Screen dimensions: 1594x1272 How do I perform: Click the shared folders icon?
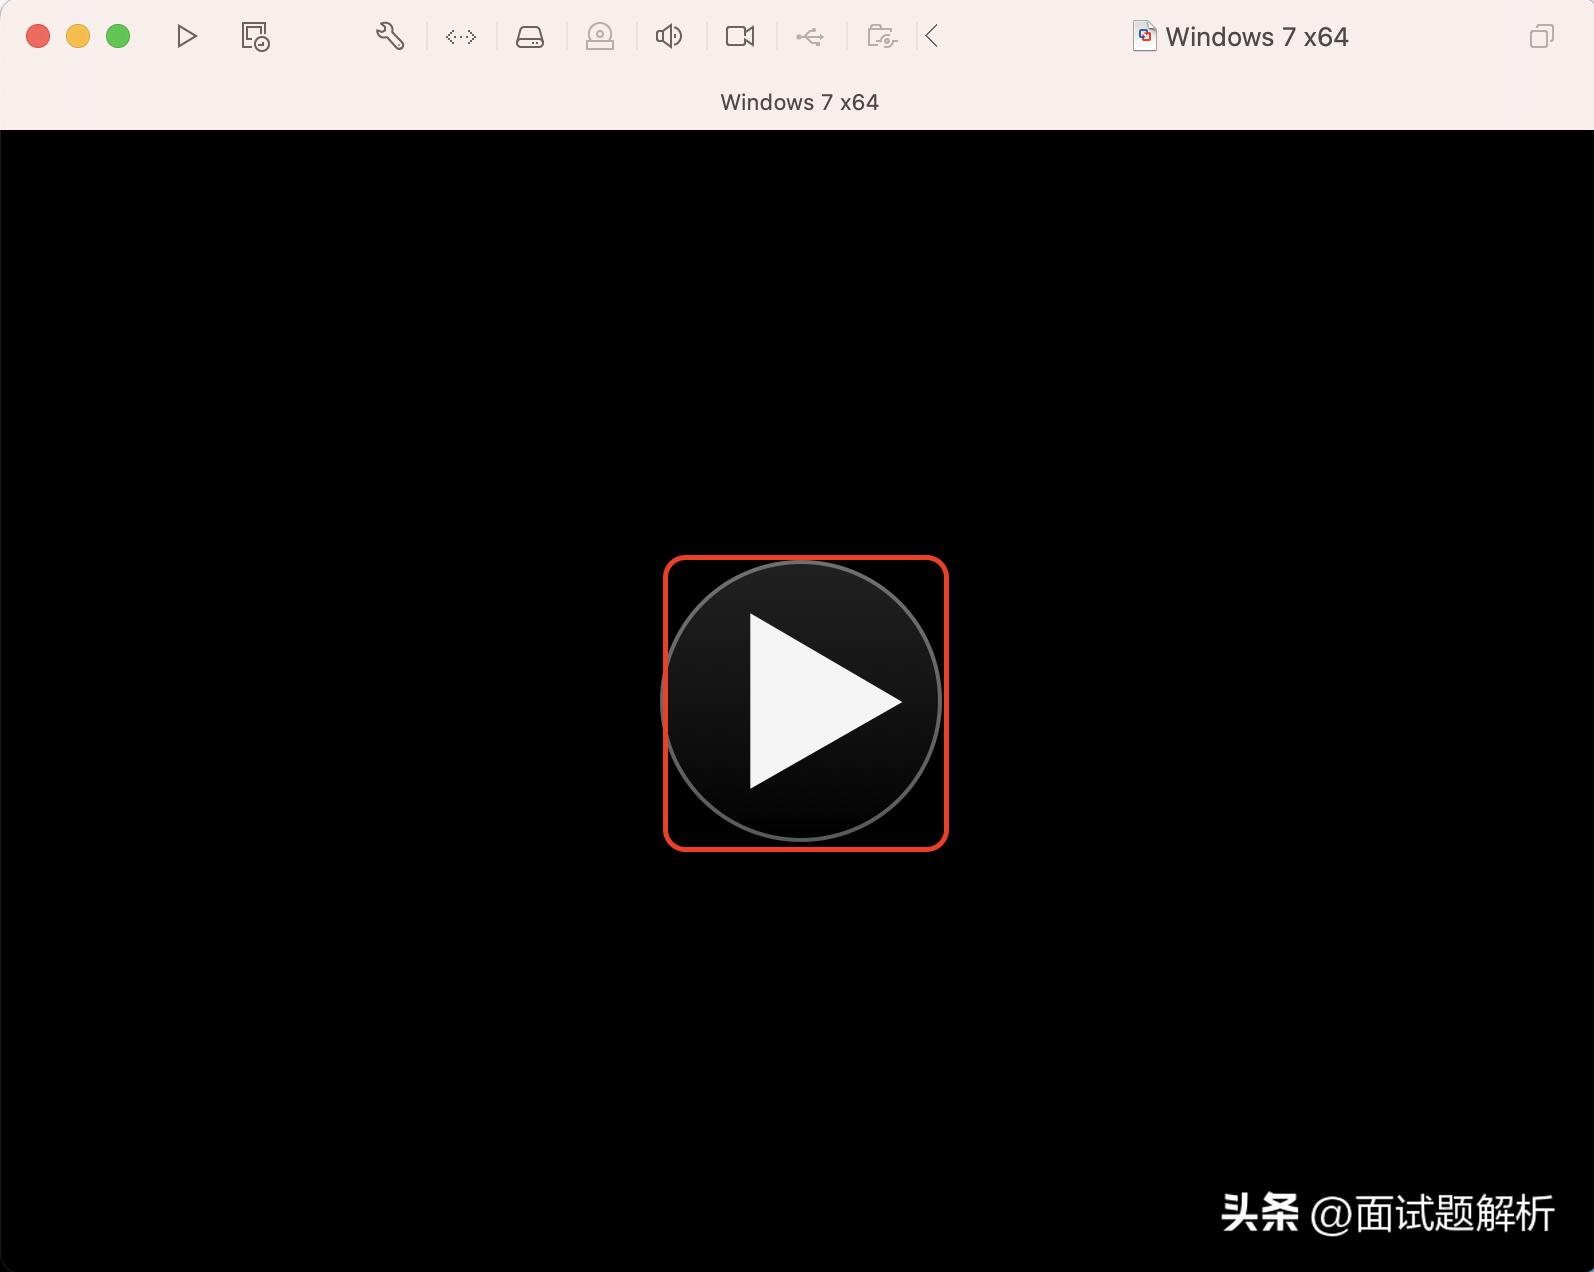click(x=882, y=37)
